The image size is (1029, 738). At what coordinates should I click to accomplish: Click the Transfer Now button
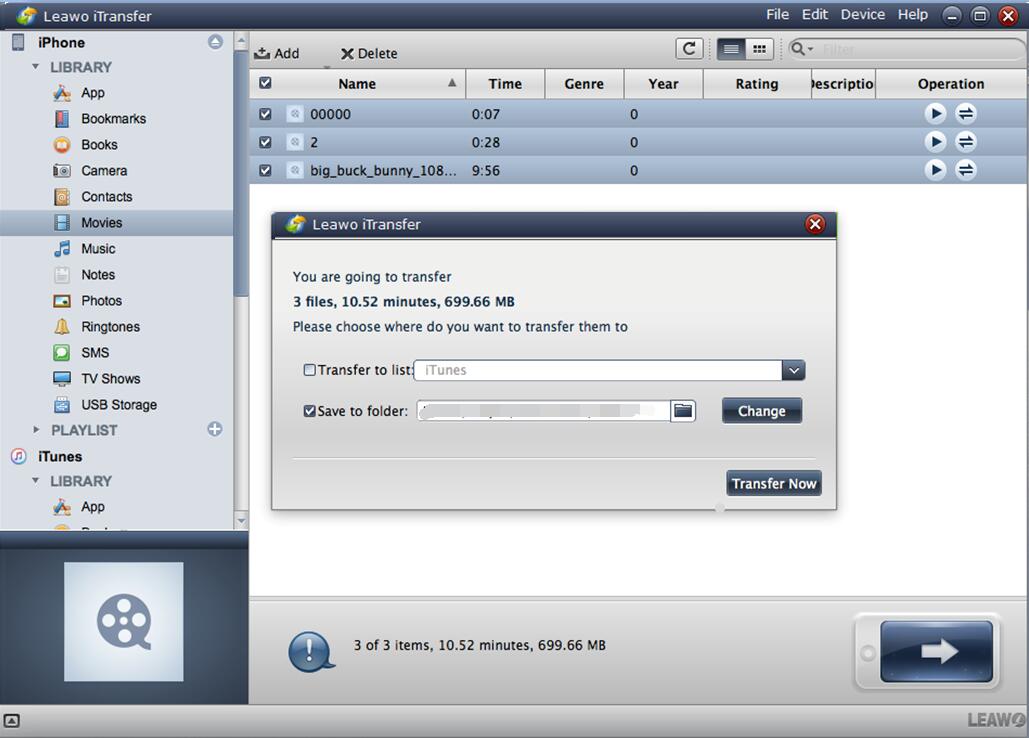coord(774,483)
